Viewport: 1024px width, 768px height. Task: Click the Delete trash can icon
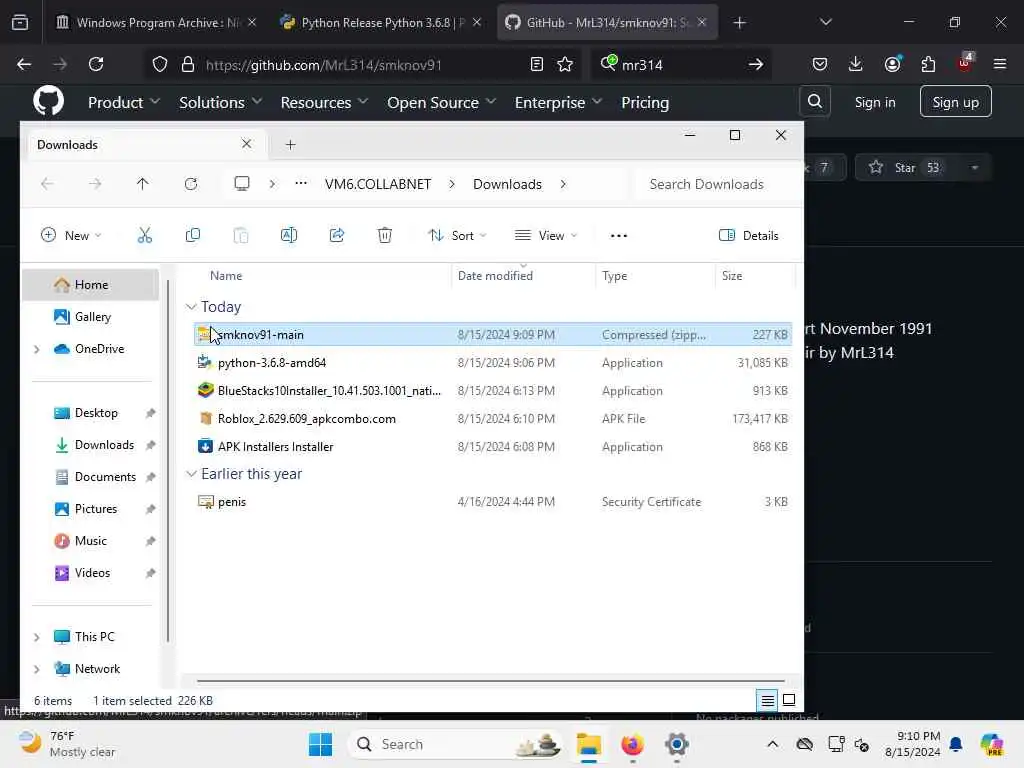(385, 235)
